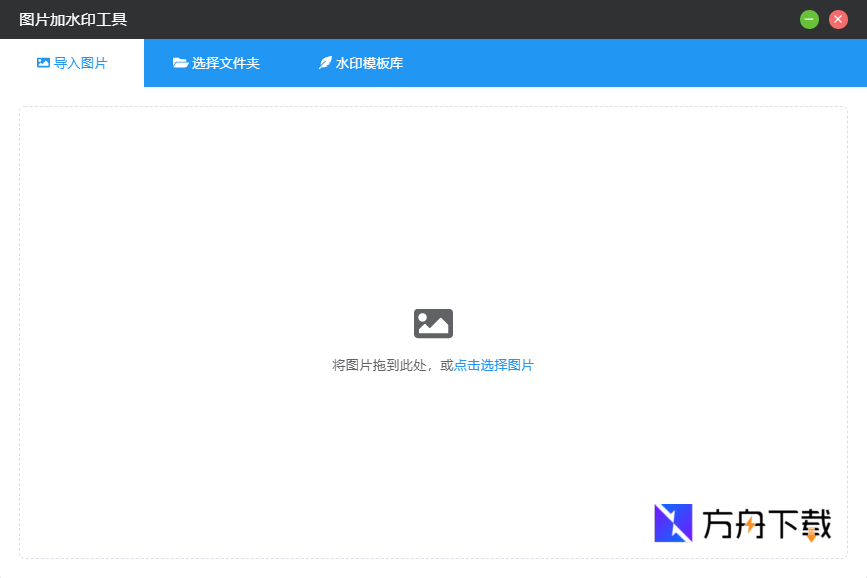Click the green minimize button

(809, 19)
